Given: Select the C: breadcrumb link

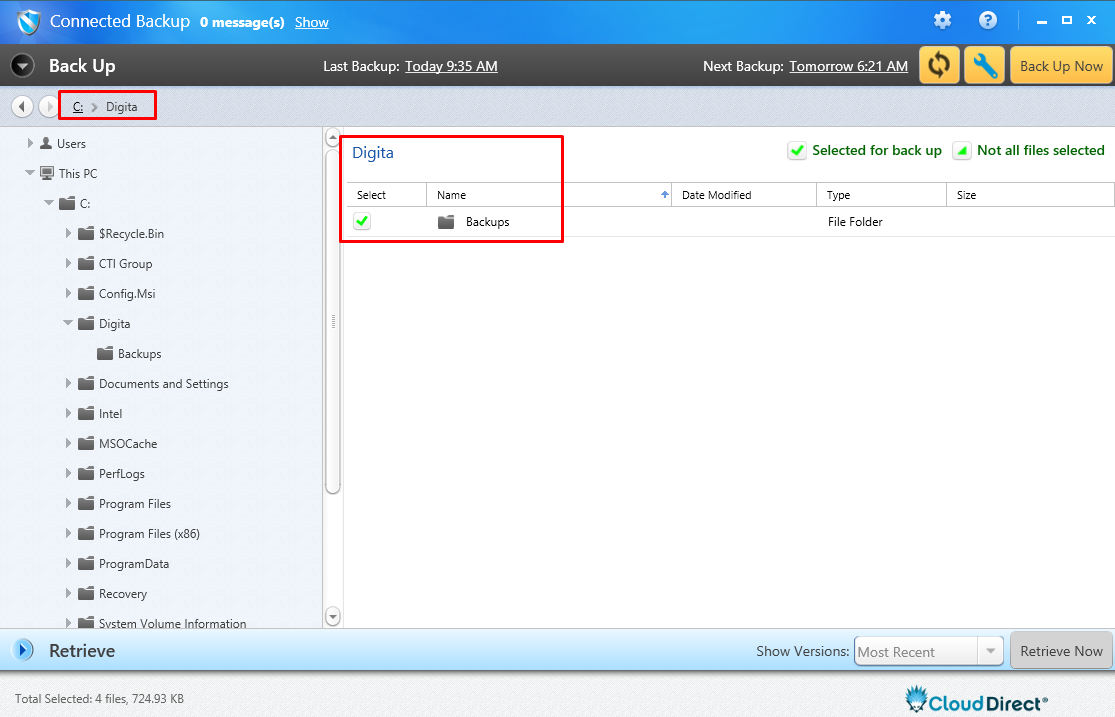Looking at the screenshot, I should pyautogui.click(x=78, y=106).
